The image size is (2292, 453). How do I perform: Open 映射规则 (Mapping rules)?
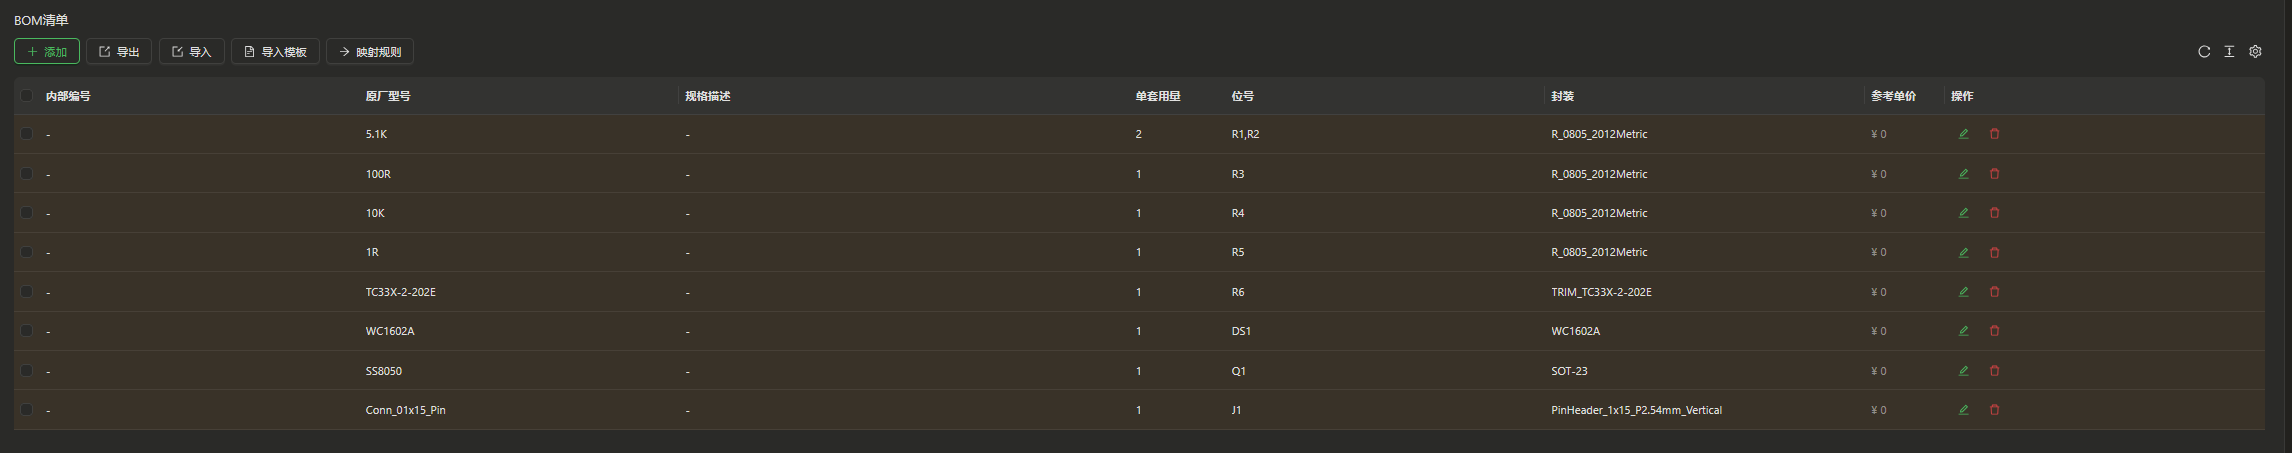pos(370,52)
